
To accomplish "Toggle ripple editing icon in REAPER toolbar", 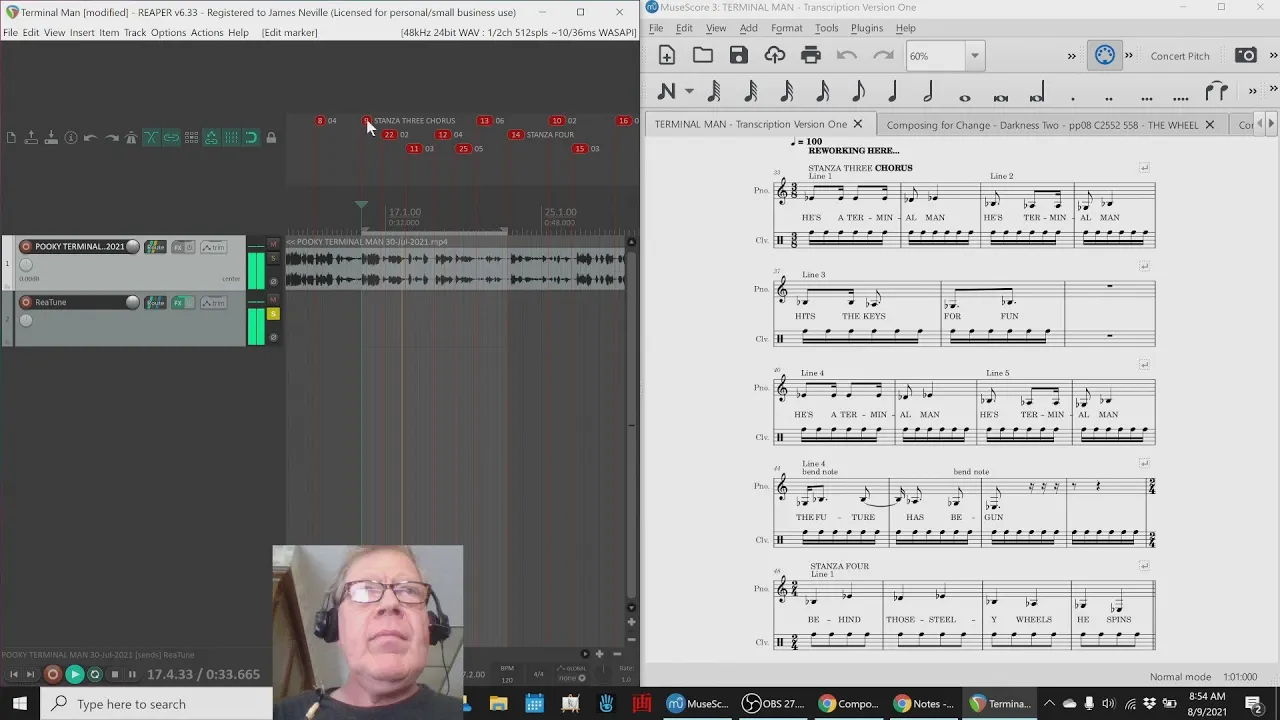I will point(191,137).
